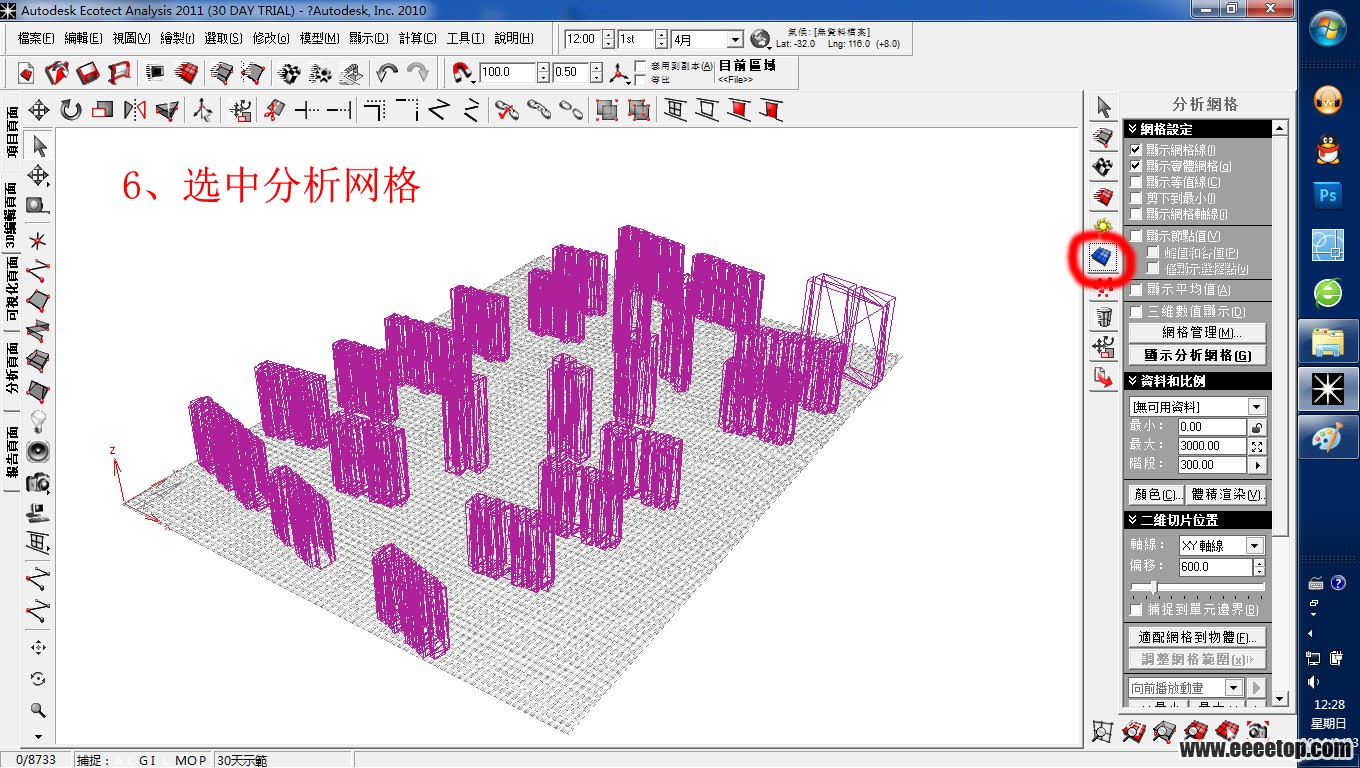Collapse the 資料和比例 section header
Image resolution: width=1360 pixels, height=768 pixels.
point(1198,381)
